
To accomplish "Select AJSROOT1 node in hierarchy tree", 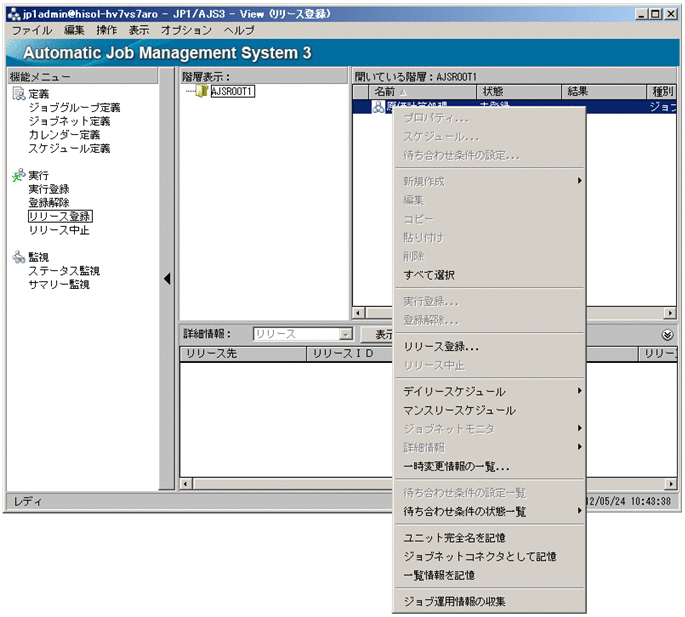I will point(232,91).
